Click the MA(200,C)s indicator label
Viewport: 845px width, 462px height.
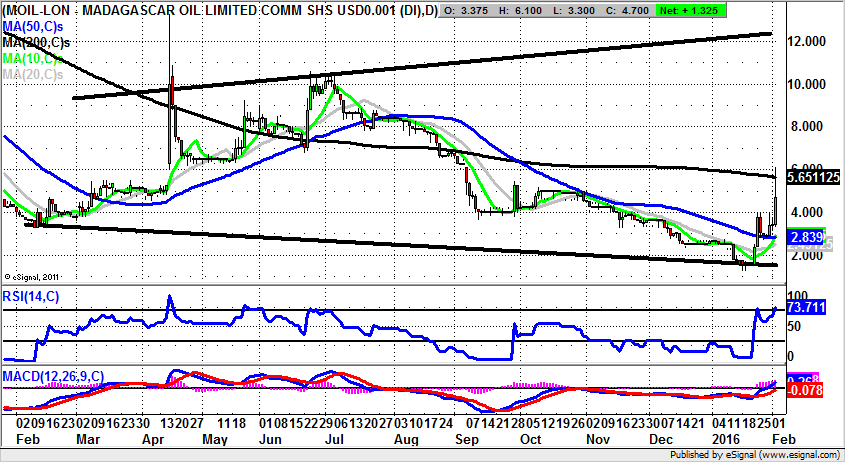[x=34, y=44]
